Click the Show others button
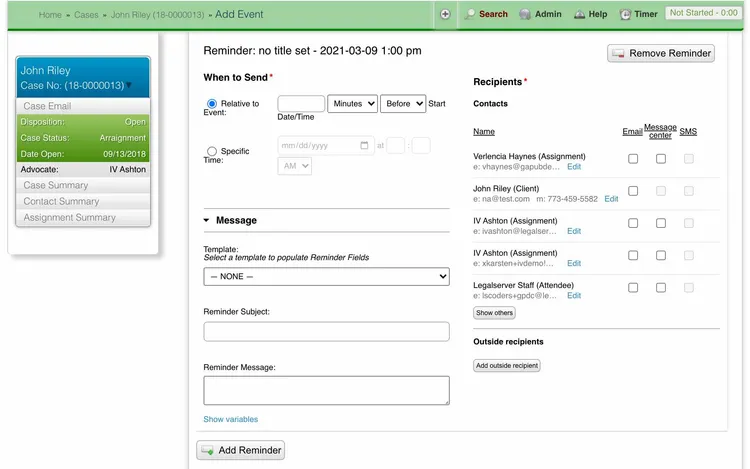This screenshot has height=469, width=750. coord(494,313)
